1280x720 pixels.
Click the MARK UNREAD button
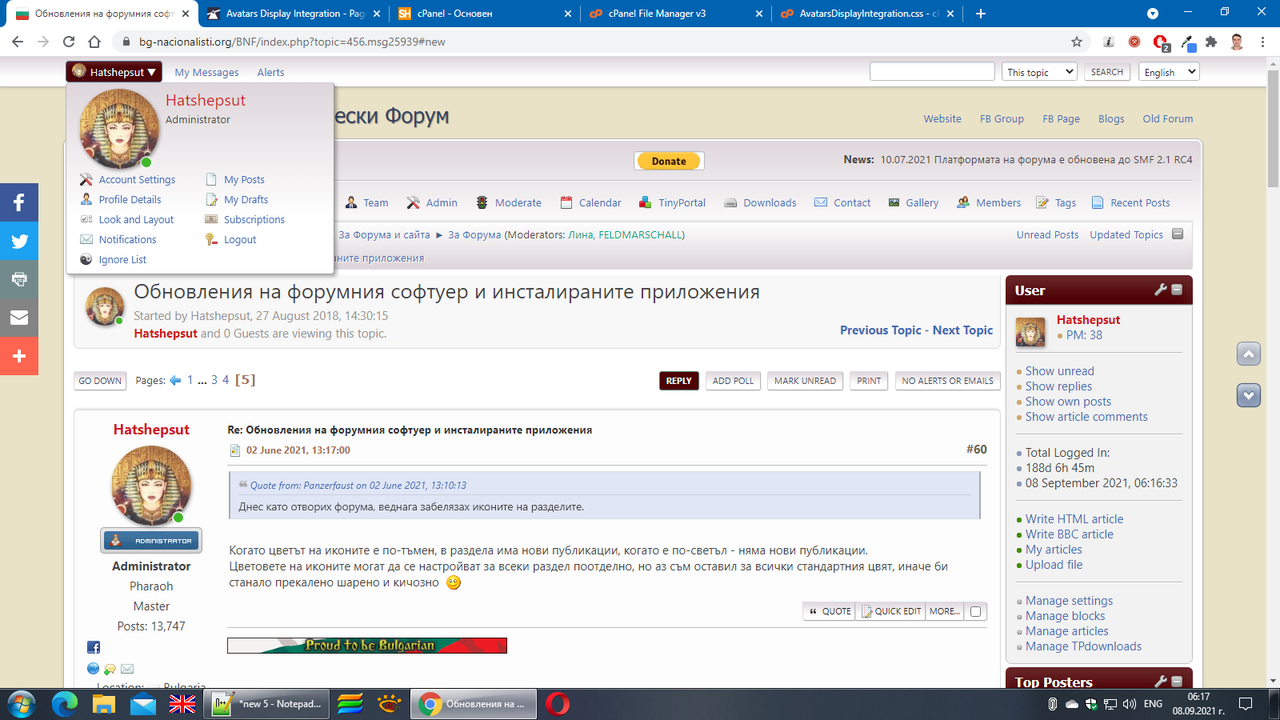(805, 381)
